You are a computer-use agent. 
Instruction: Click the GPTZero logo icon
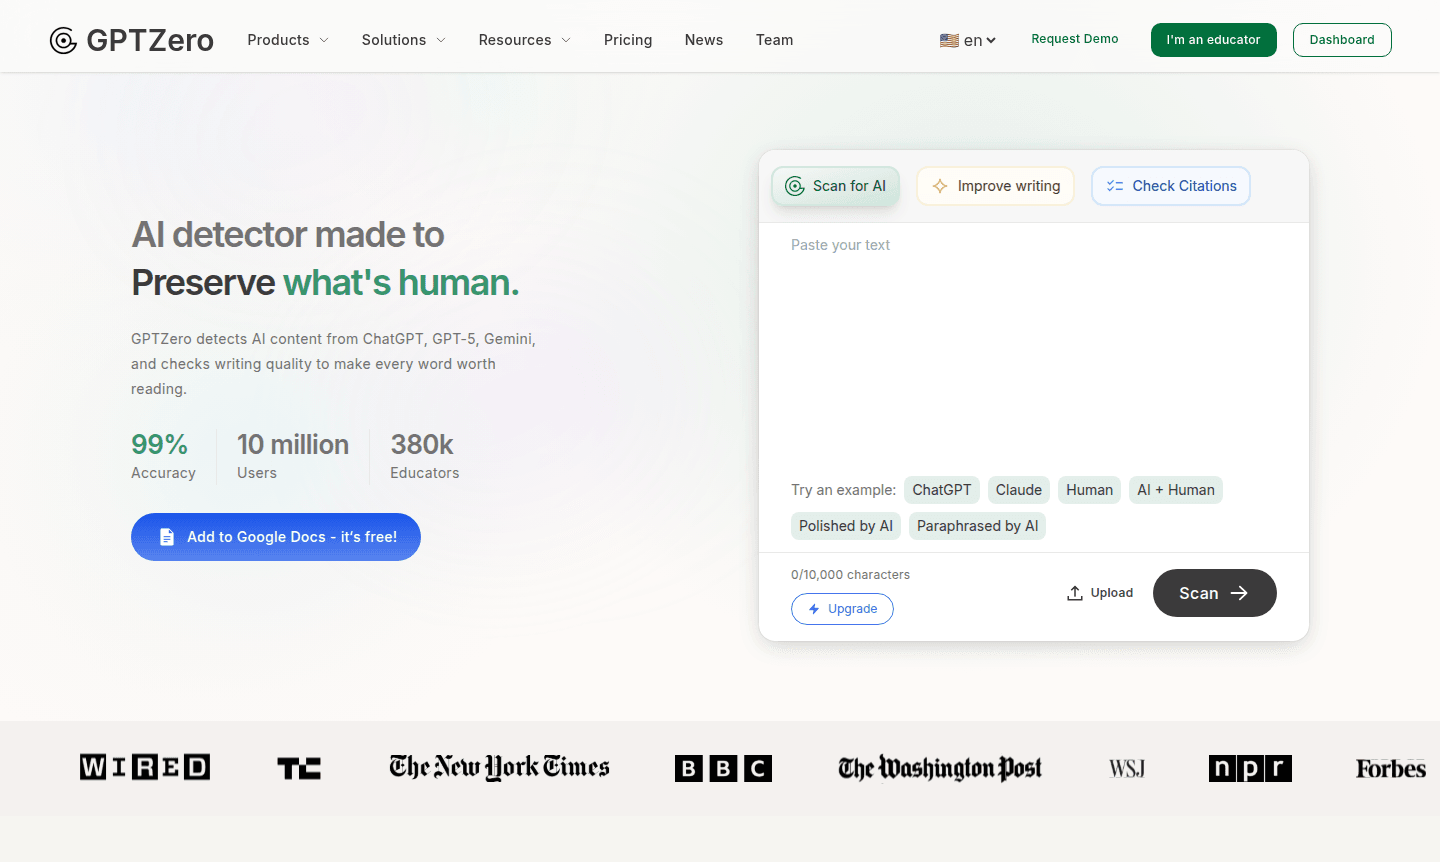[x=63, y=40]
